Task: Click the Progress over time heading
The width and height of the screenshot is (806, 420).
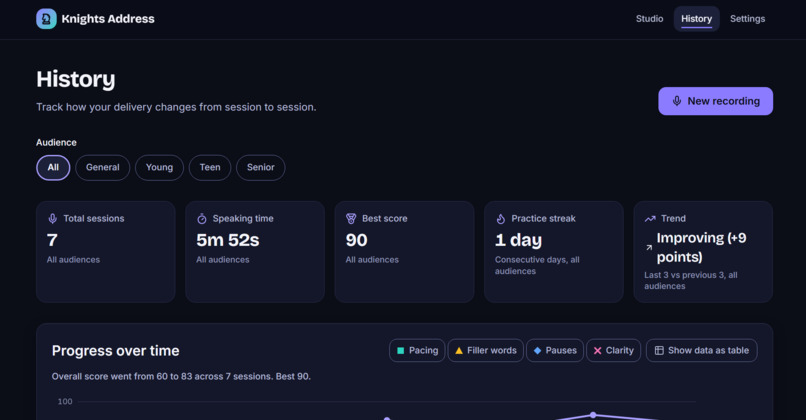Action: tap(116, 351)
